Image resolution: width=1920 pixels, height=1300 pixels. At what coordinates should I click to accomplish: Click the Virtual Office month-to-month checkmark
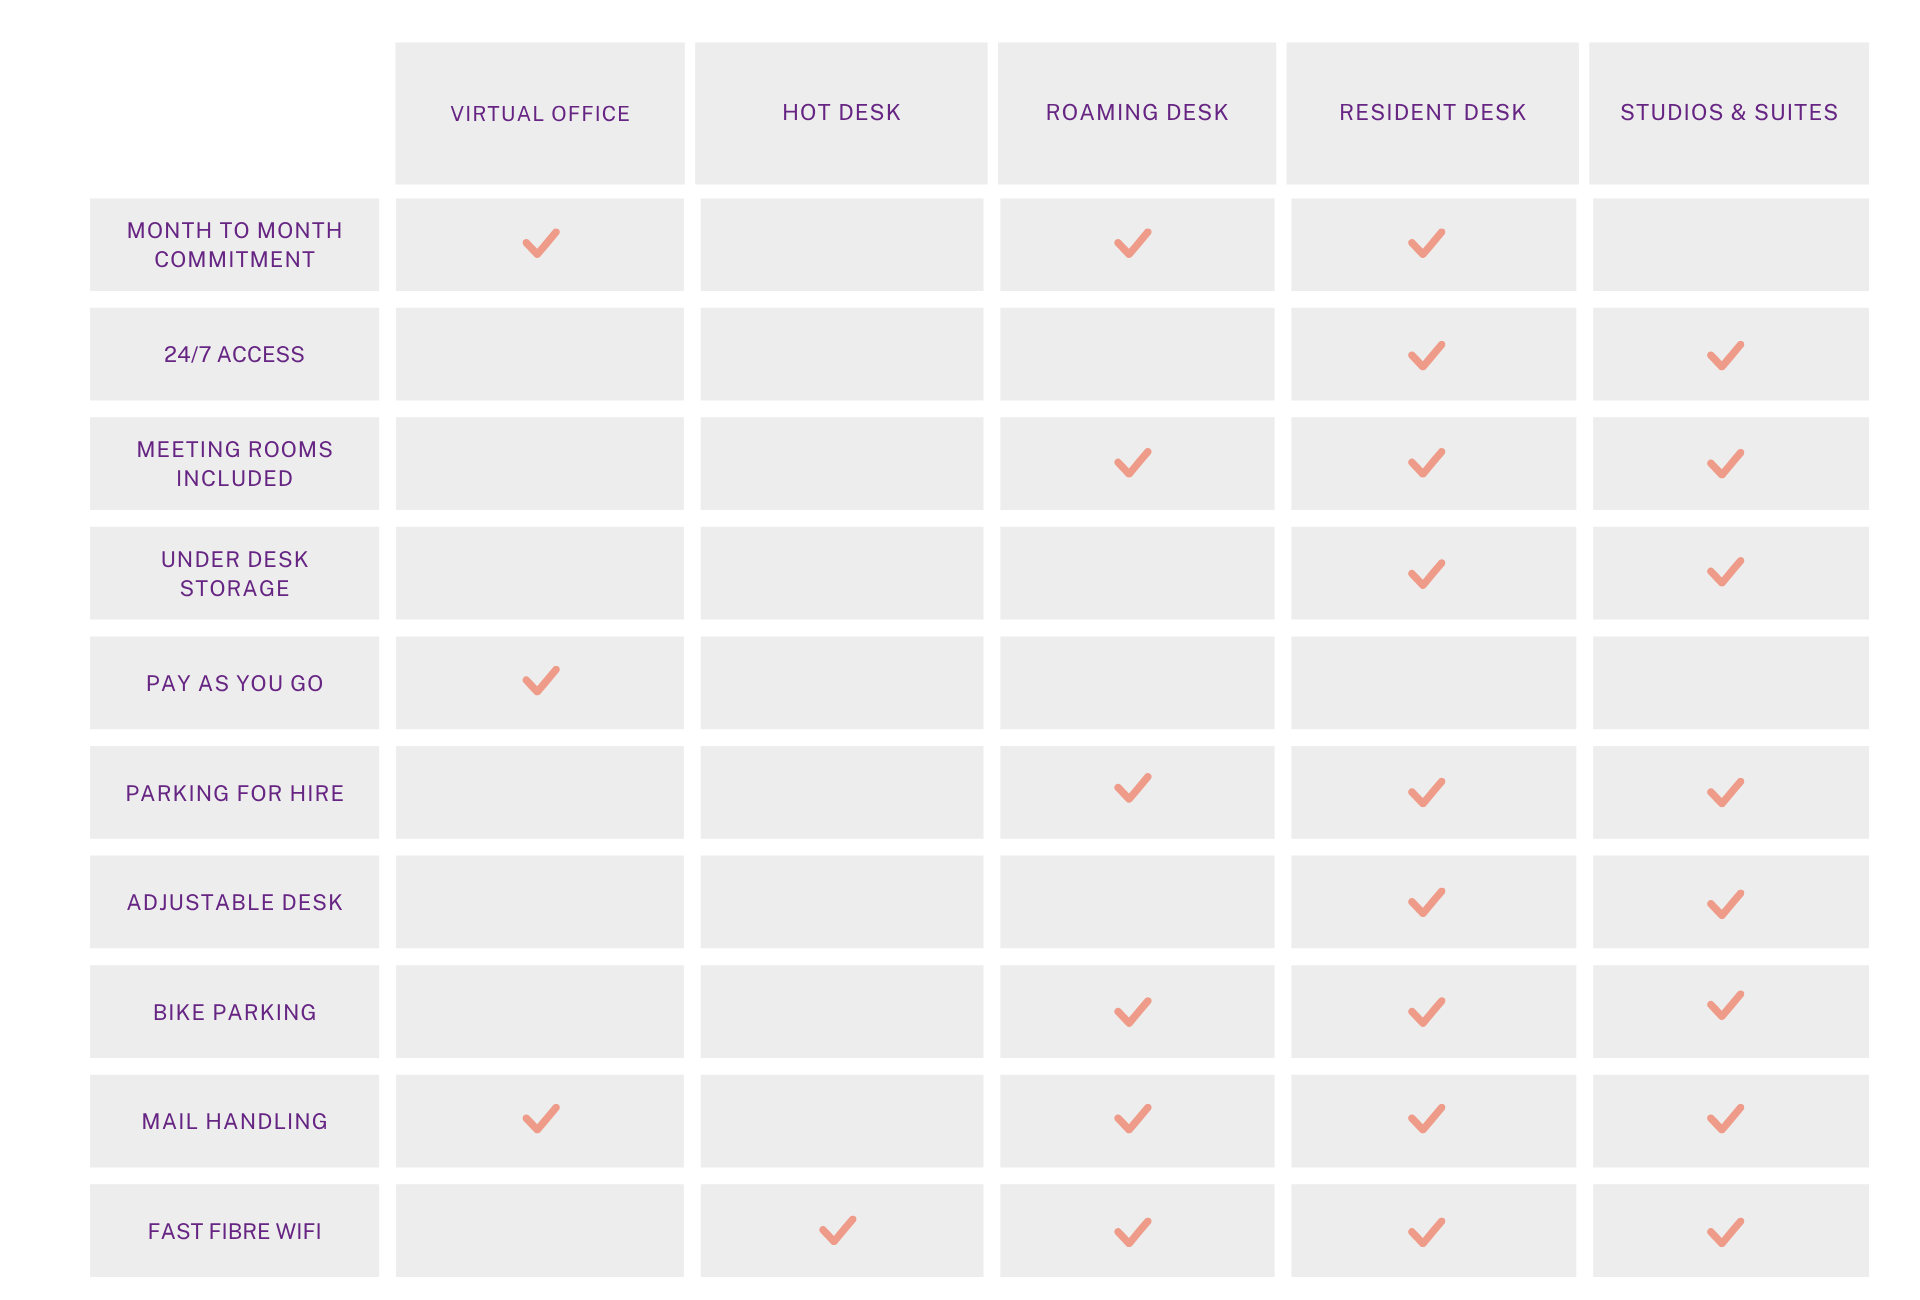click(x=541, y=243)
